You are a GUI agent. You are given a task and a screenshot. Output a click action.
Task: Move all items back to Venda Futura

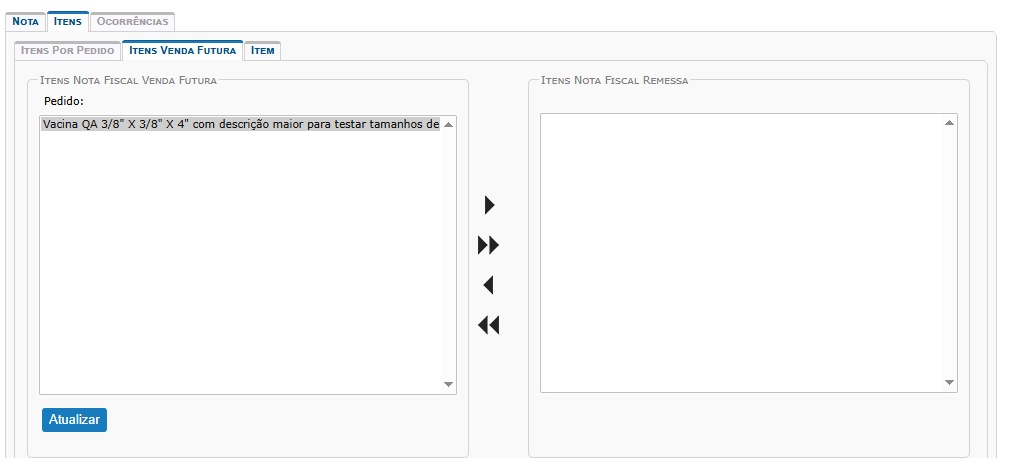(488, 325)
